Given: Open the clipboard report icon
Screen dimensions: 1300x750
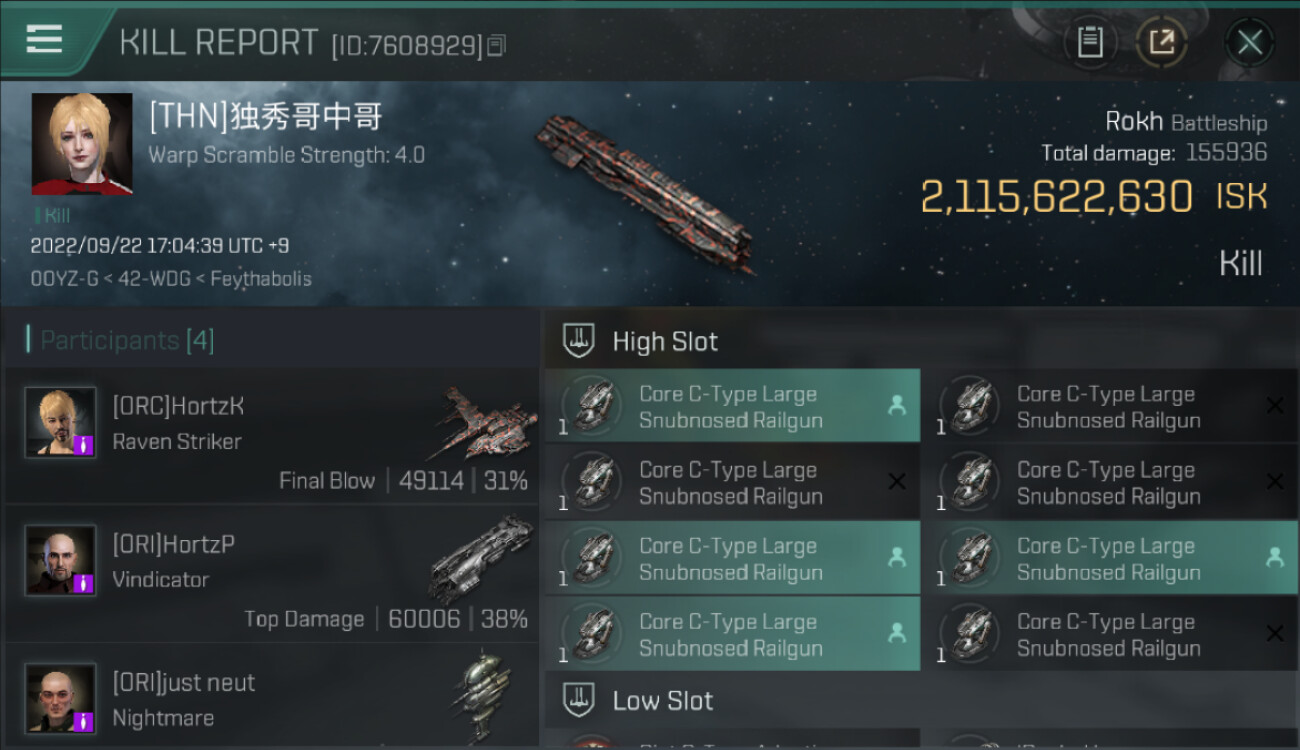Looking at the screenshot, I should [x=1090, y=42].
